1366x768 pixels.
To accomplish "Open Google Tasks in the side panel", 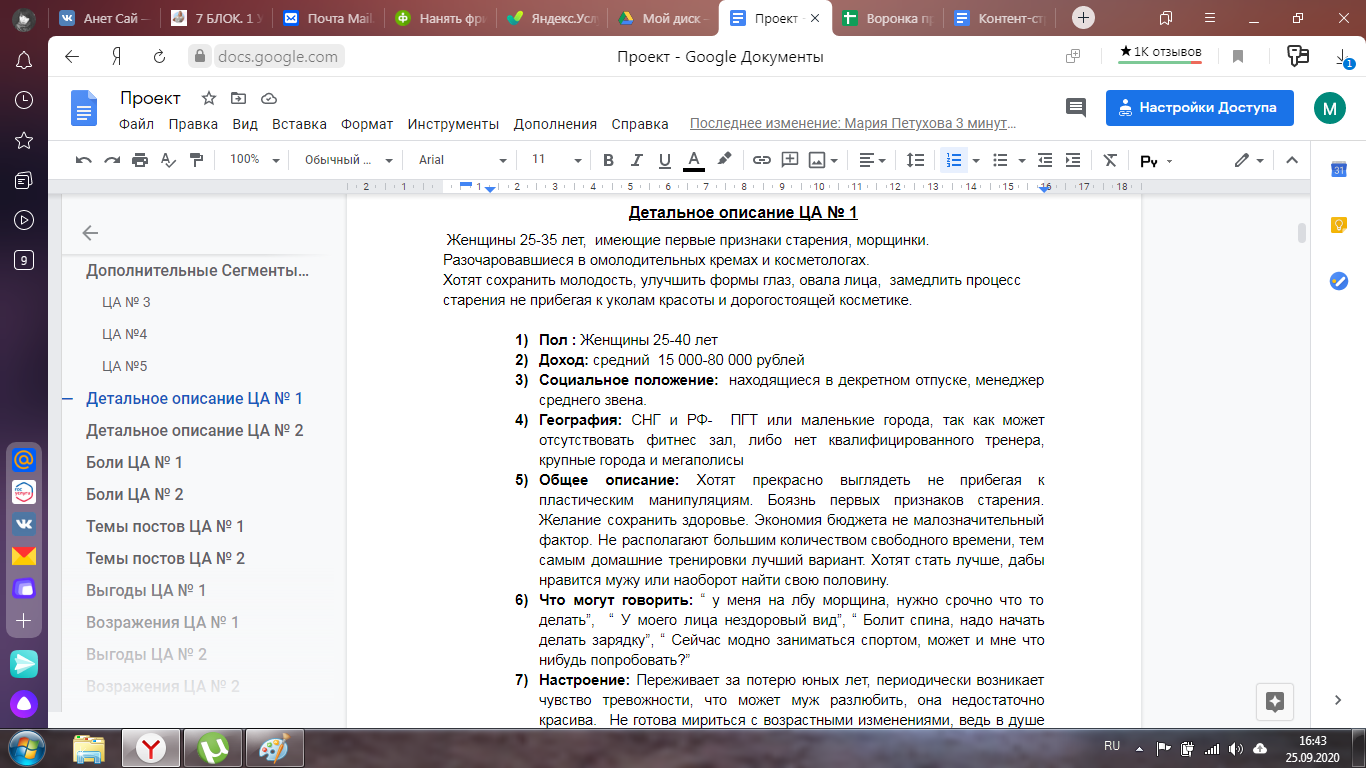I will 1339,281.
